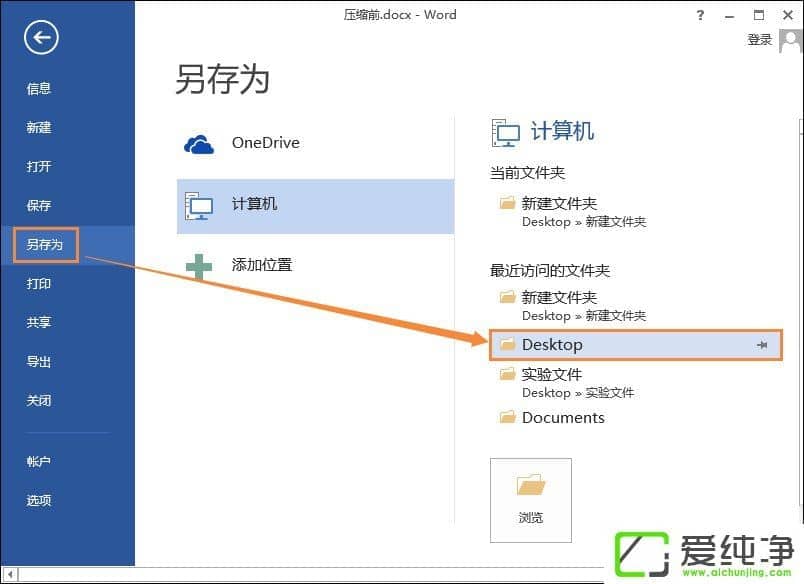The width and height of the screenshot is (804, 584).
Task: Click the green plus Add Location icon
Action: pyautogui.click(x=199, y=265)
